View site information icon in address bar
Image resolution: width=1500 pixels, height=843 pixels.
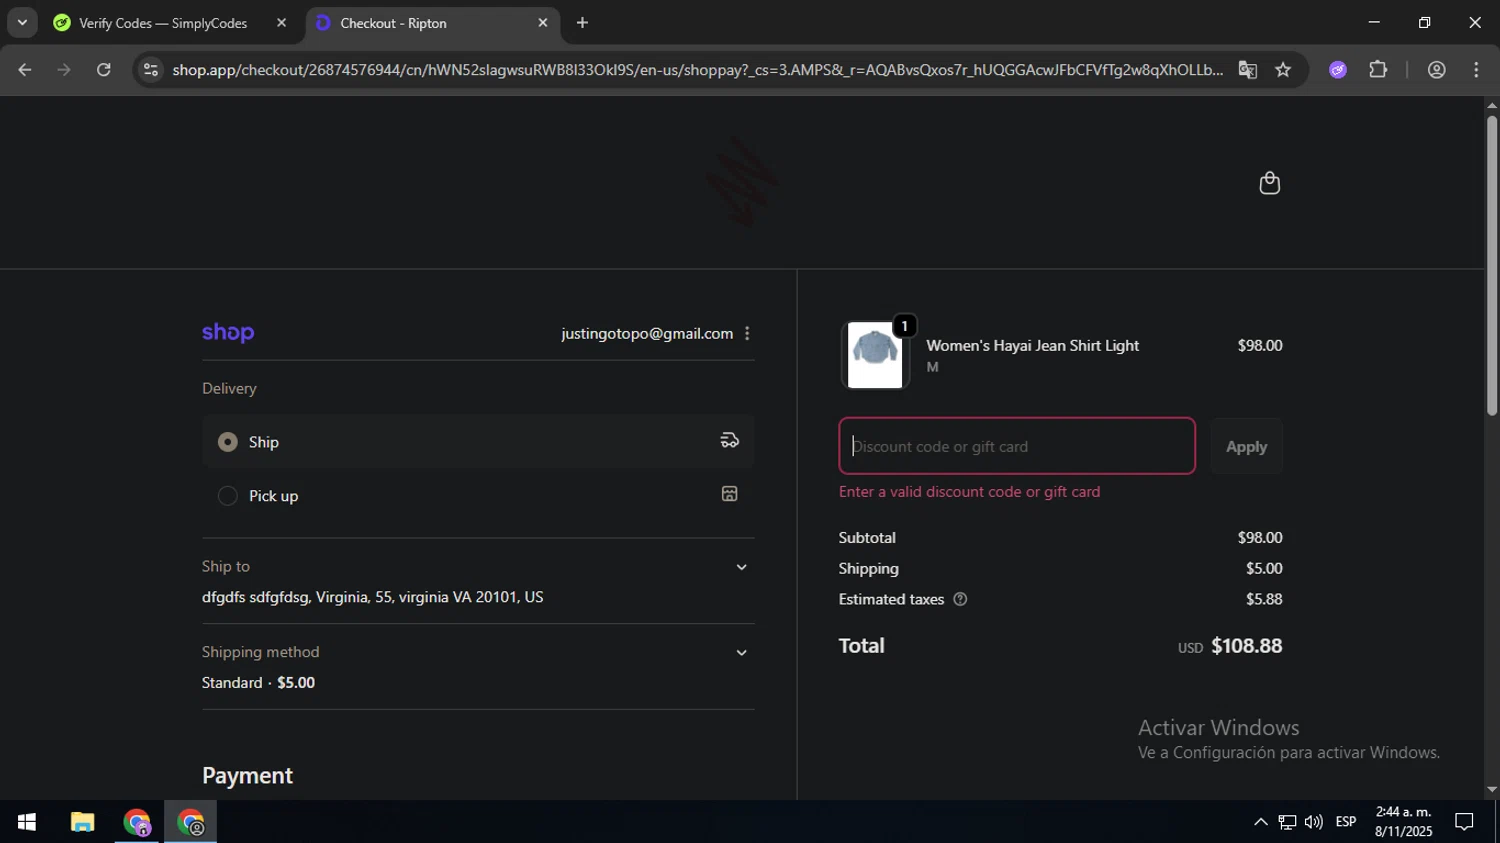point(151,70)
